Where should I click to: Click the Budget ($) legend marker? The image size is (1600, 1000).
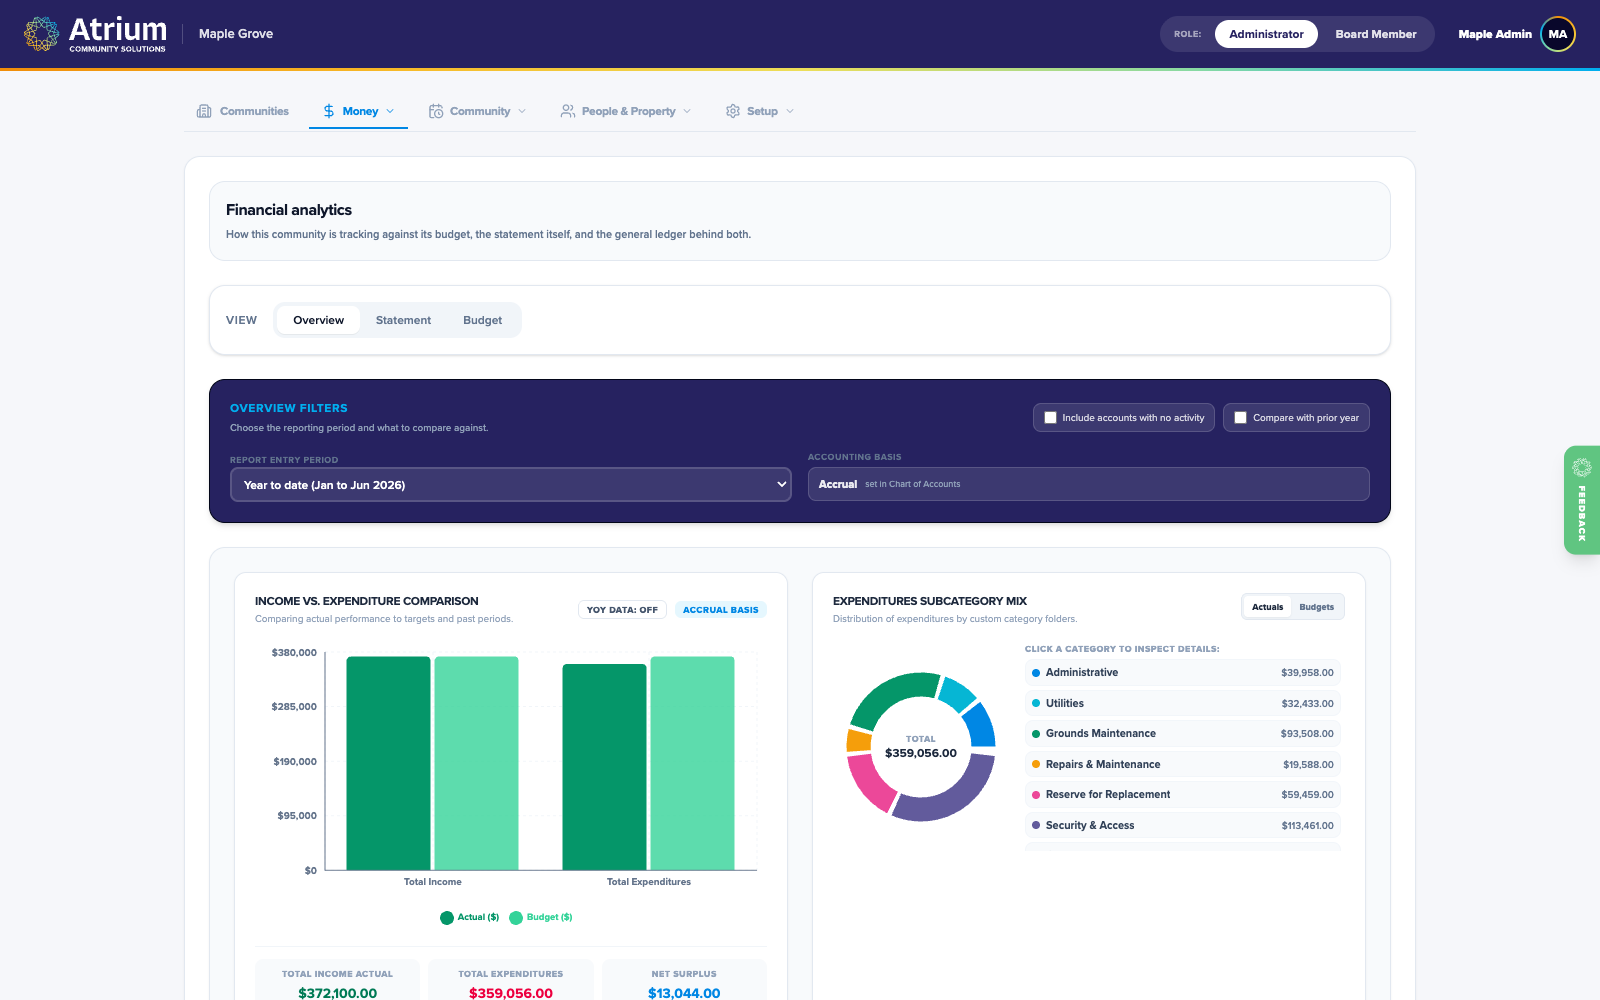[x=516, y=918]
